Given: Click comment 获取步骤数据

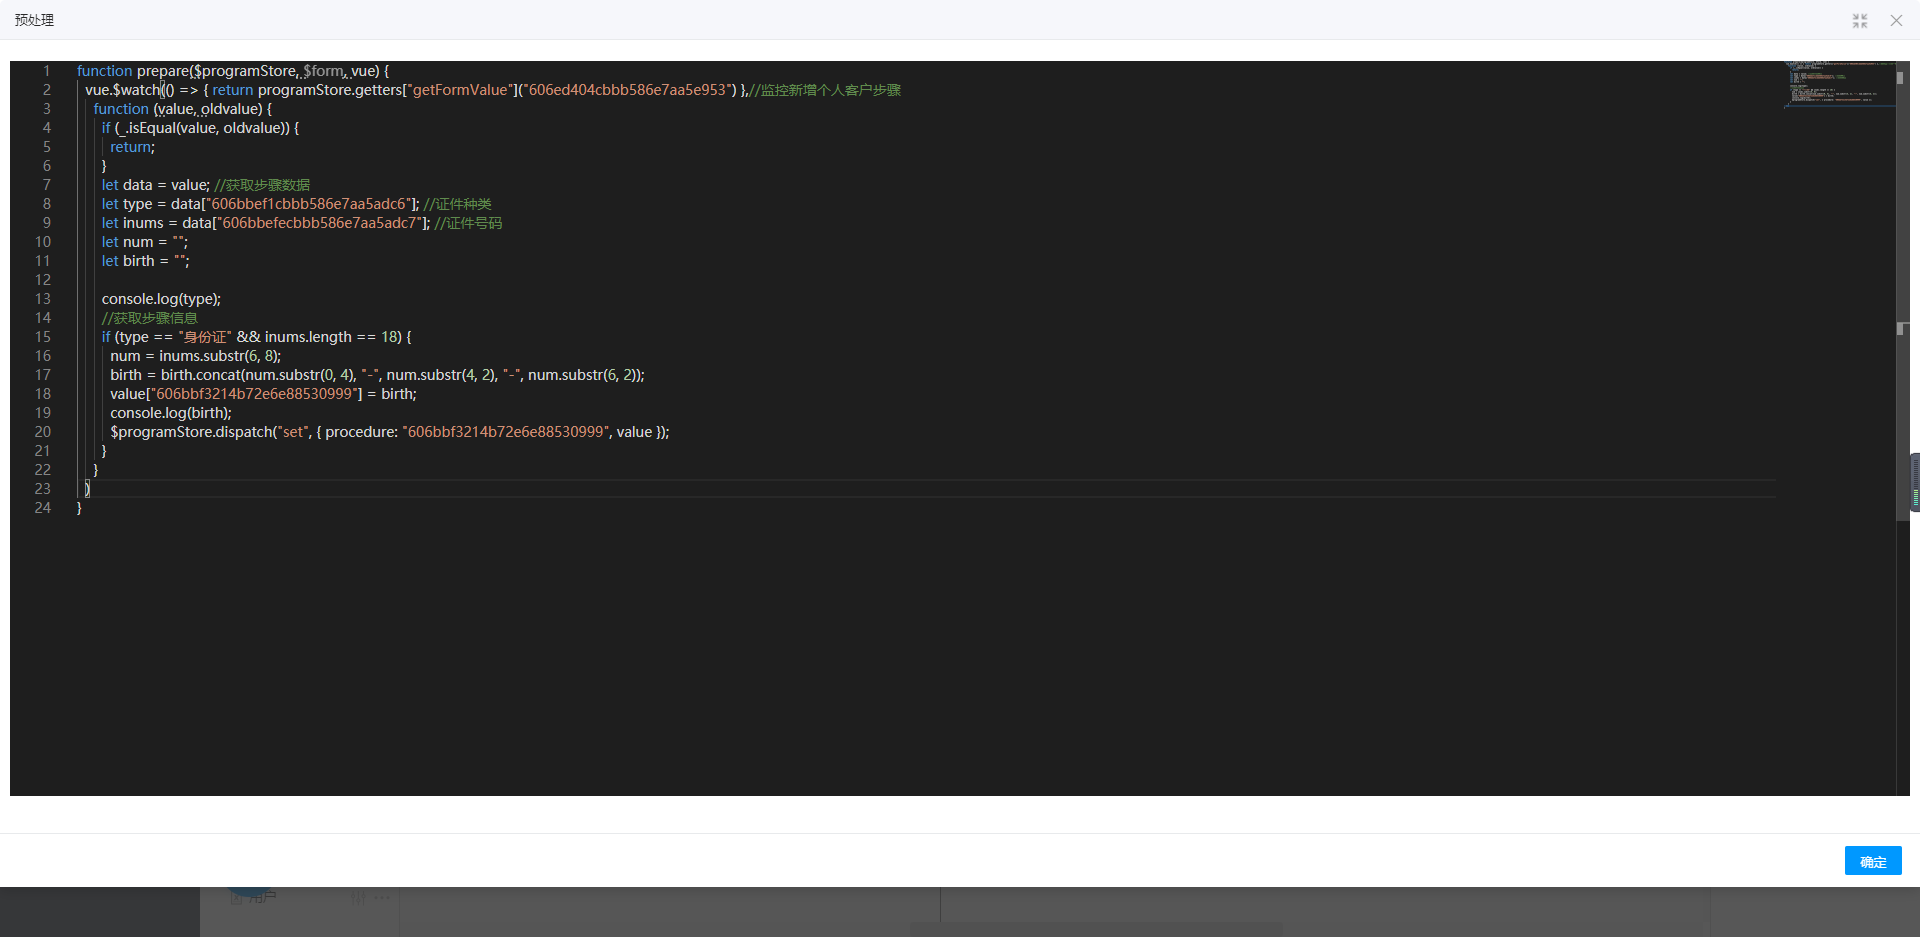Looking at the screenshot, I should (262, 185).
